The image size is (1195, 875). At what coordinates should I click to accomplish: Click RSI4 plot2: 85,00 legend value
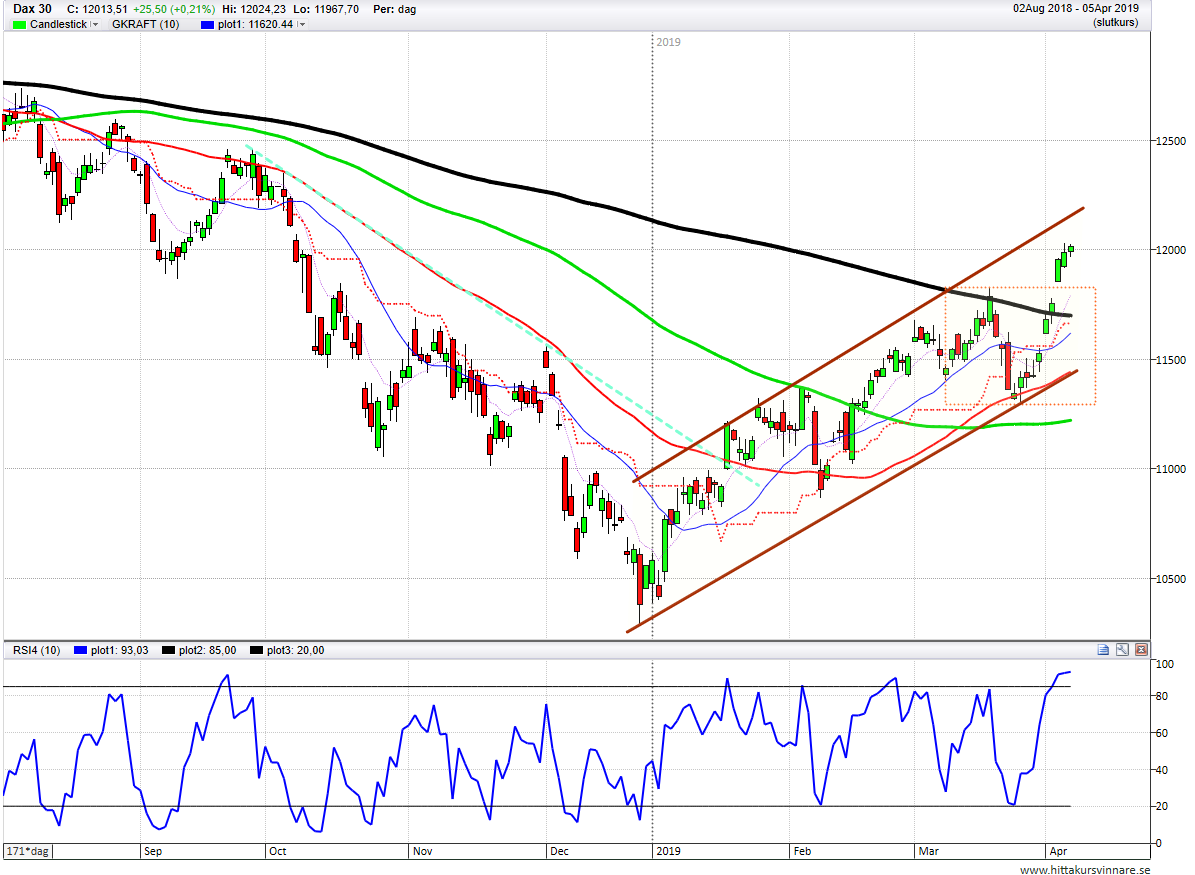tap(207, 650)
